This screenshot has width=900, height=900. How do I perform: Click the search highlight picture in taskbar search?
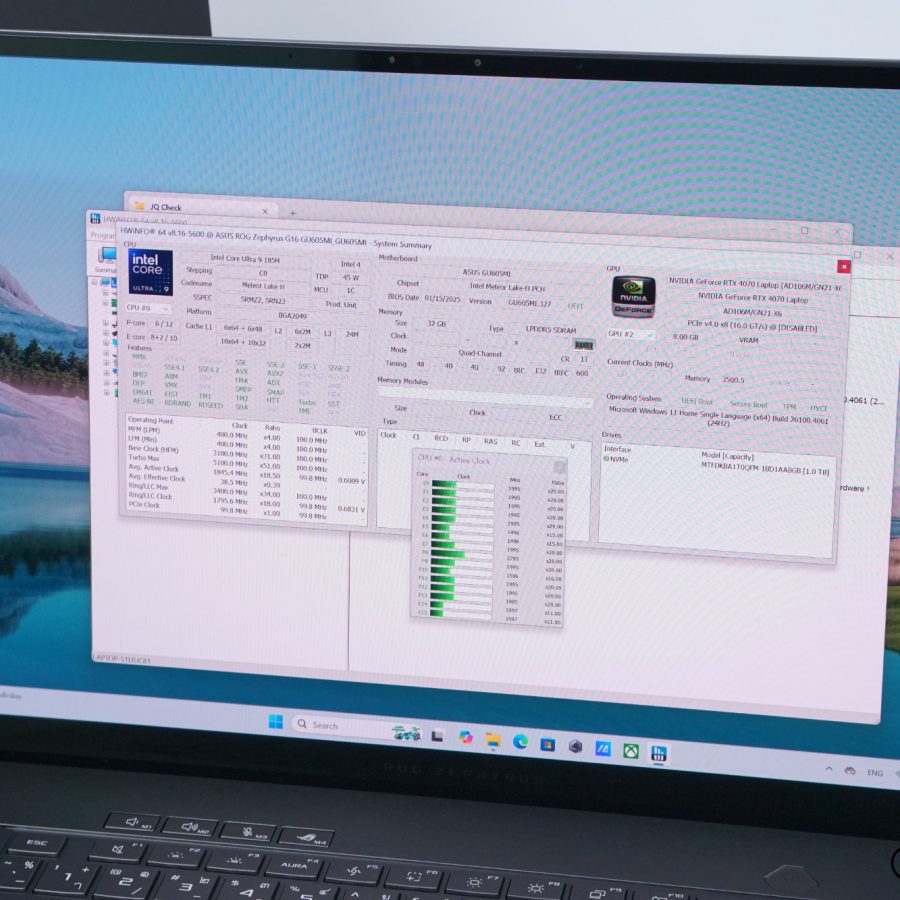406,732
